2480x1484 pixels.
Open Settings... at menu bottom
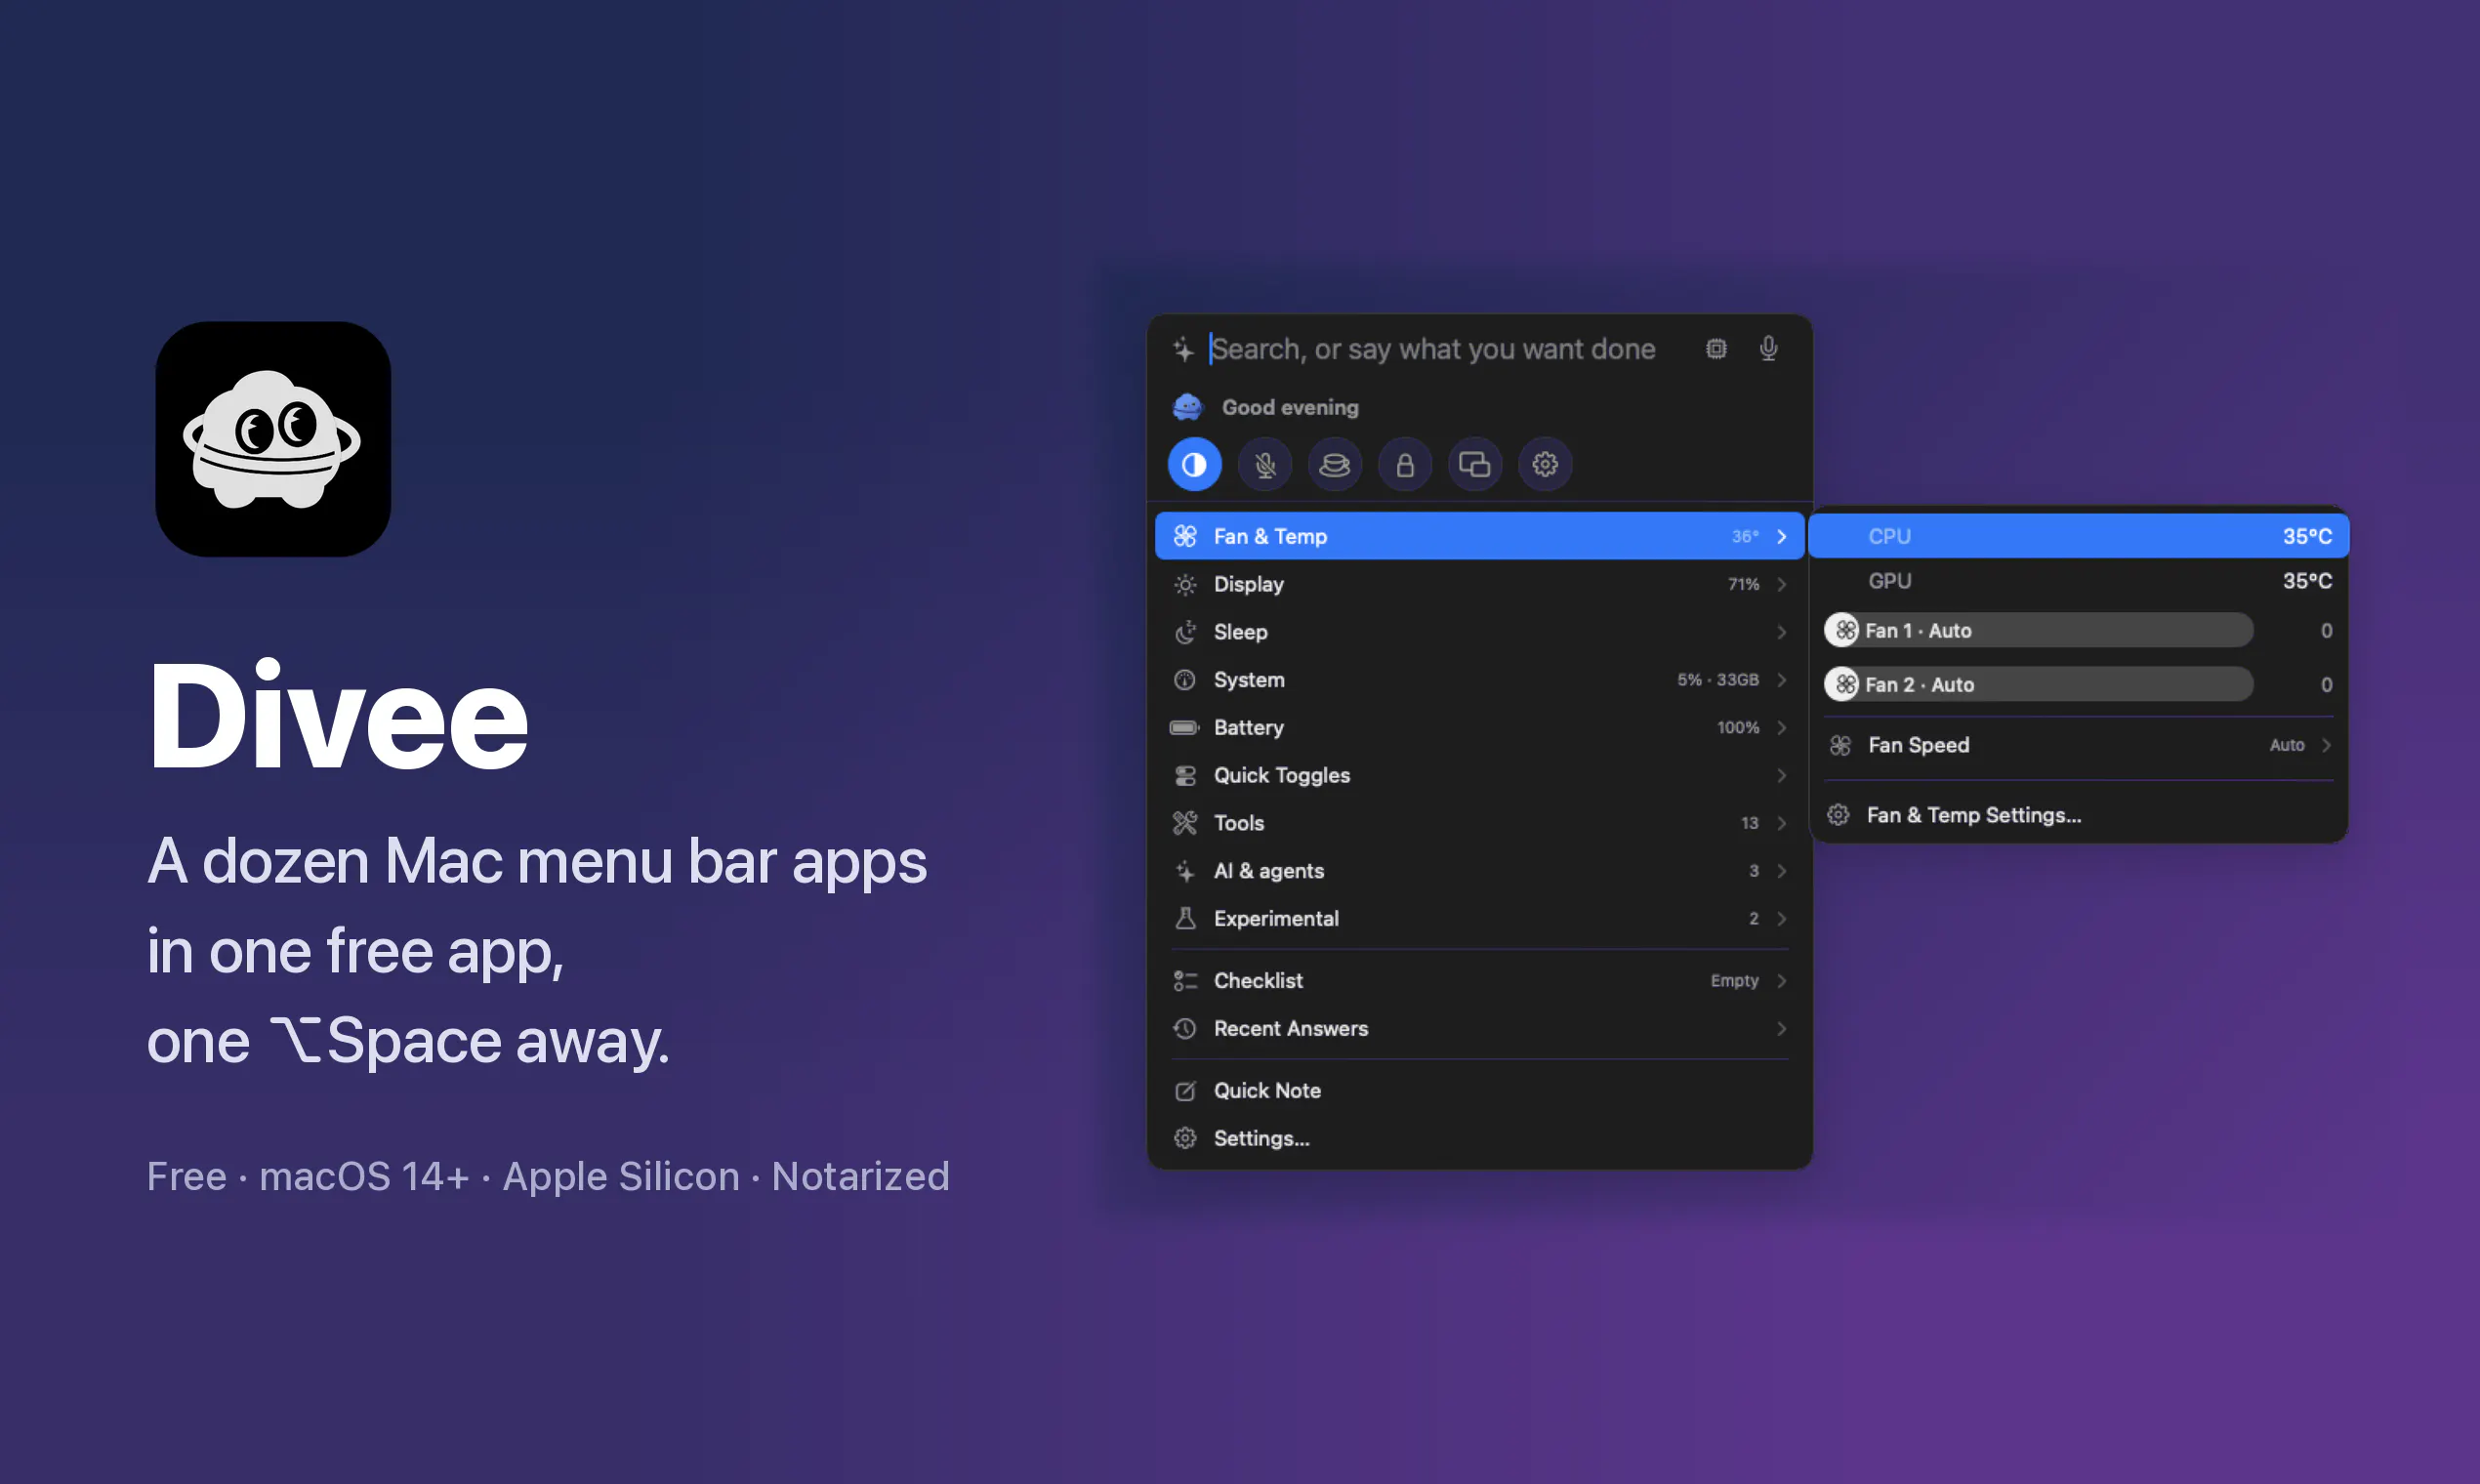coord(1479,1138)
